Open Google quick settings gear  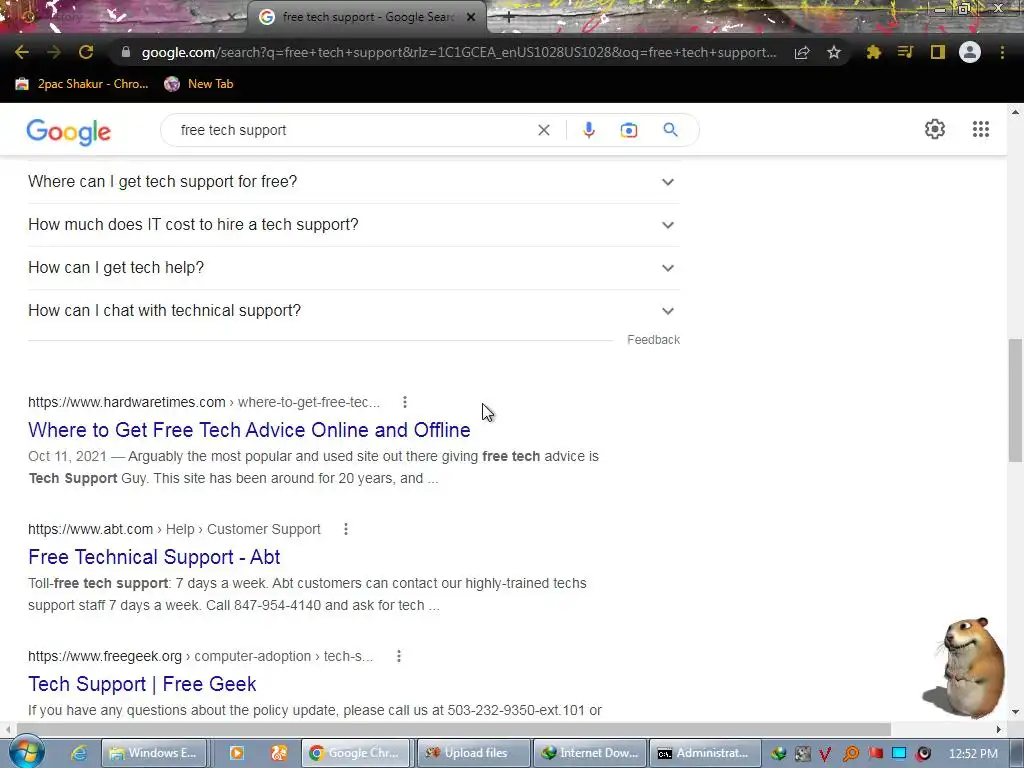coord(935,129)
